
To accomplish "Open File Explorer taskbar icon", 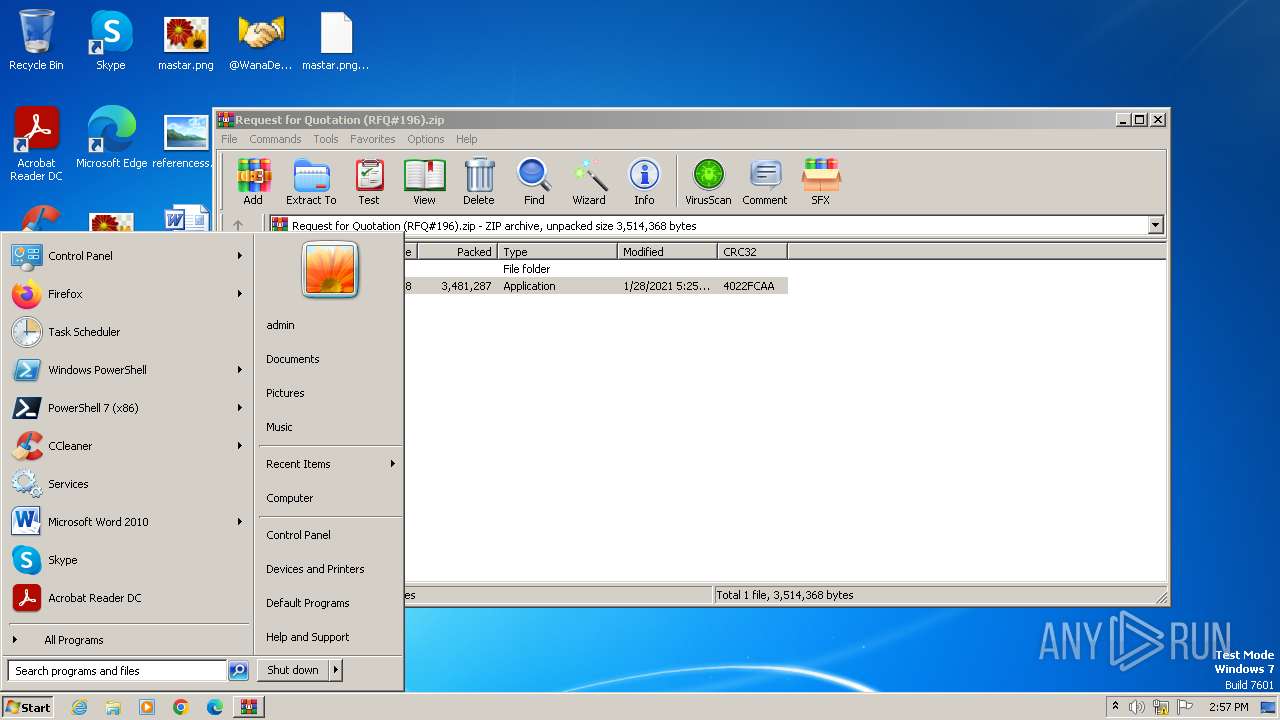I will click(x=113, y=707).
